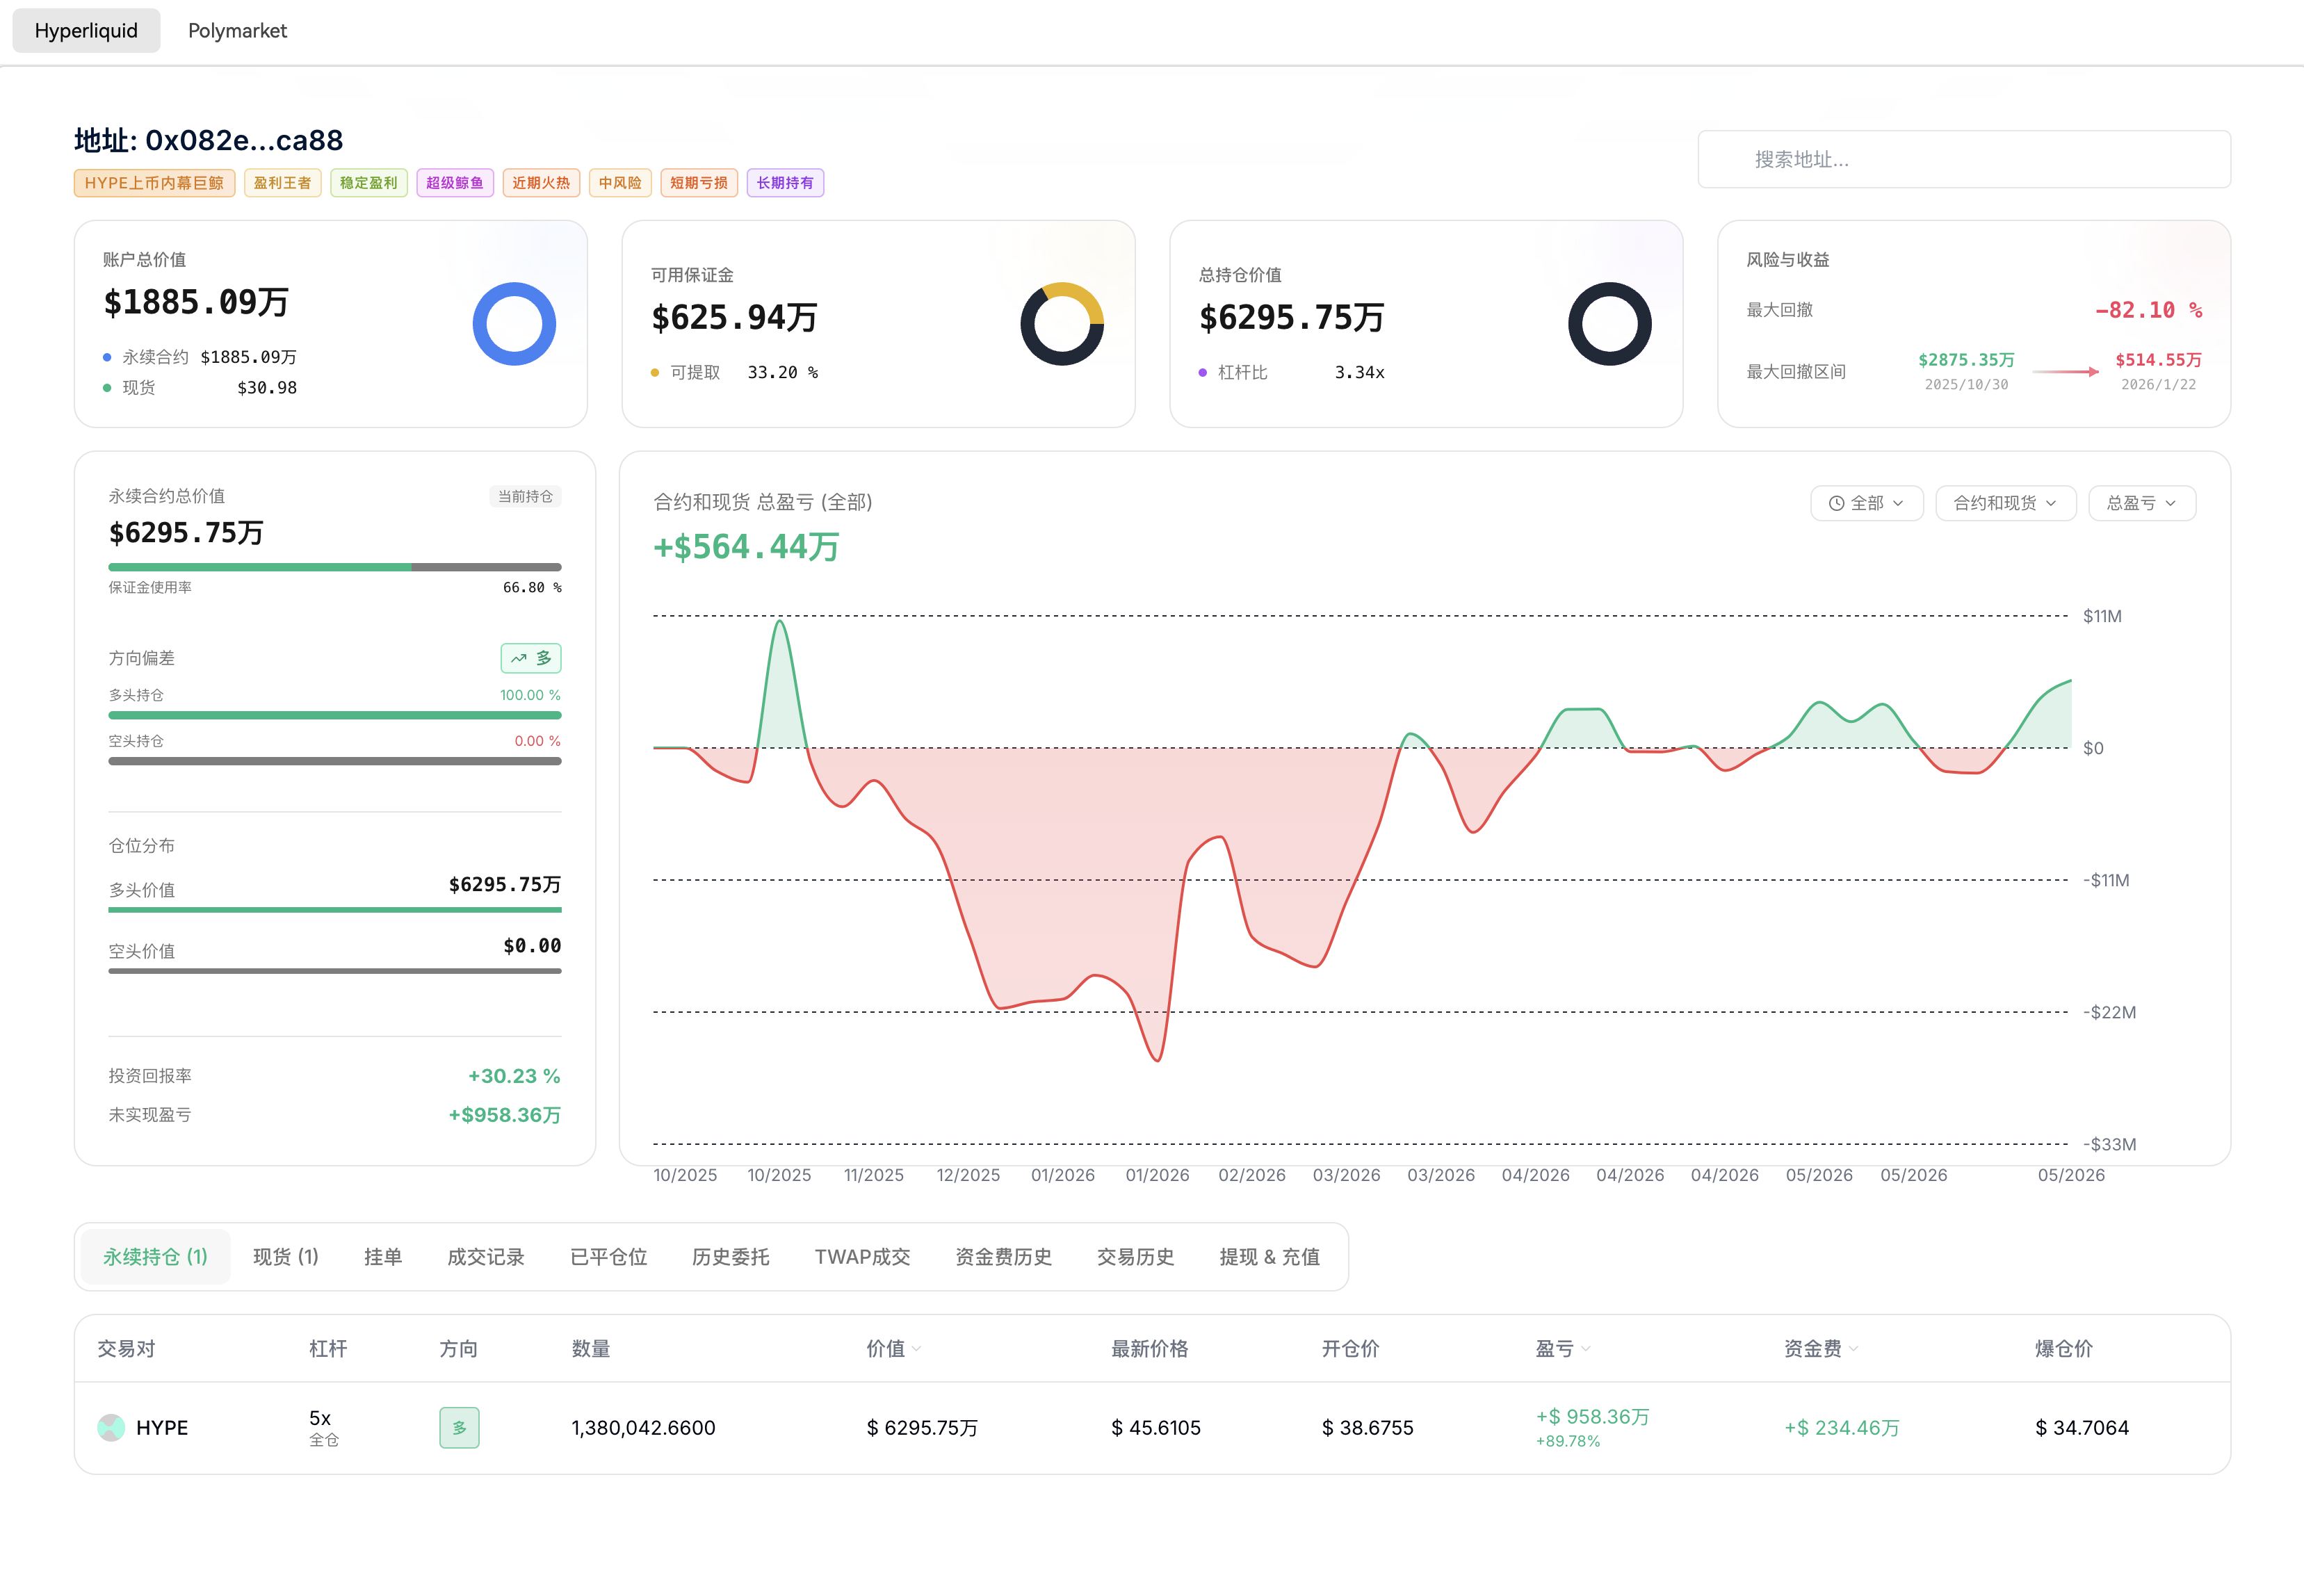Image resolution: width=2304 pixels, height=1596 pixels.
Task: Click the sort chevron next to 价值
Action: tap(917, 1349)
